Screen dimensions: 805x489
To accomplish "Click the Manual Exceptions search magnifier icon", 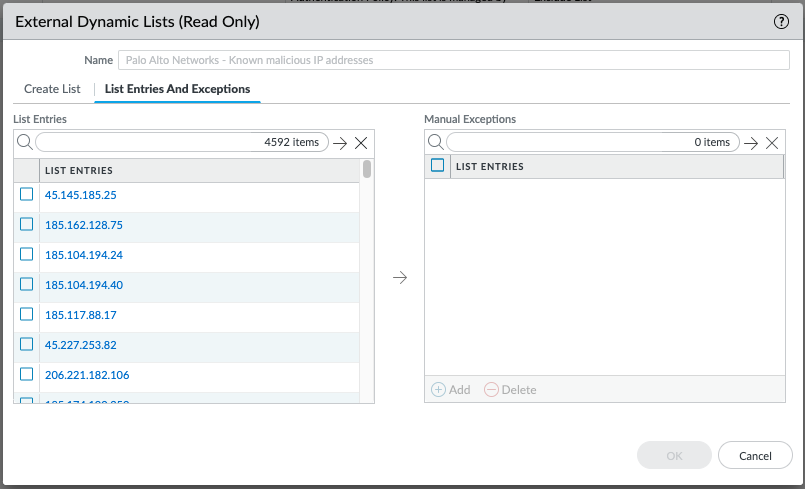I will pos(435,142).
